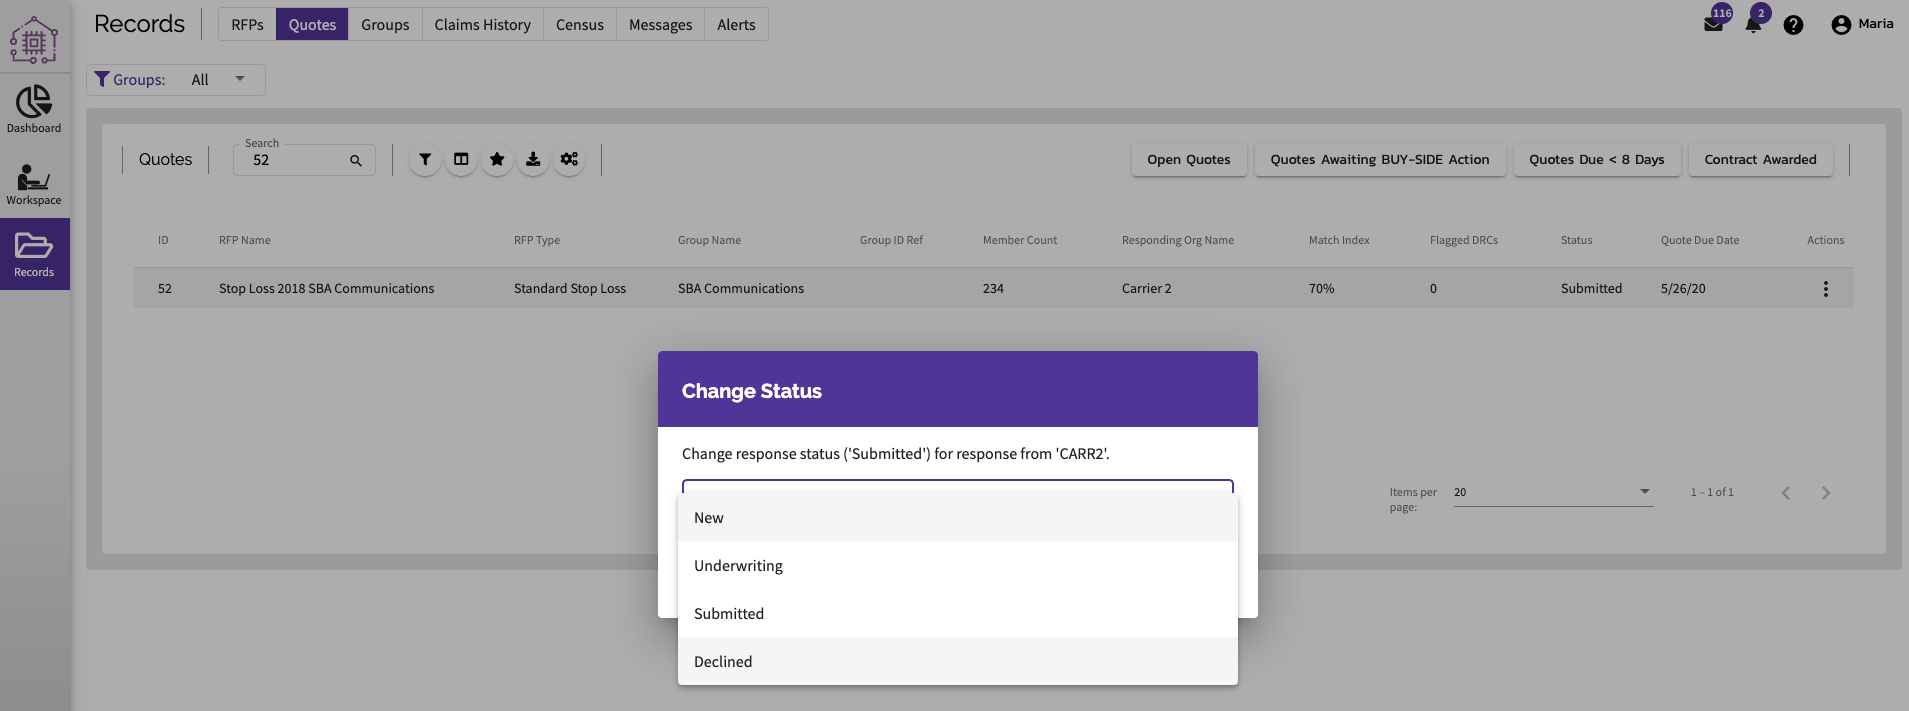Click Quotes Due < 8 Days button

1597,160
